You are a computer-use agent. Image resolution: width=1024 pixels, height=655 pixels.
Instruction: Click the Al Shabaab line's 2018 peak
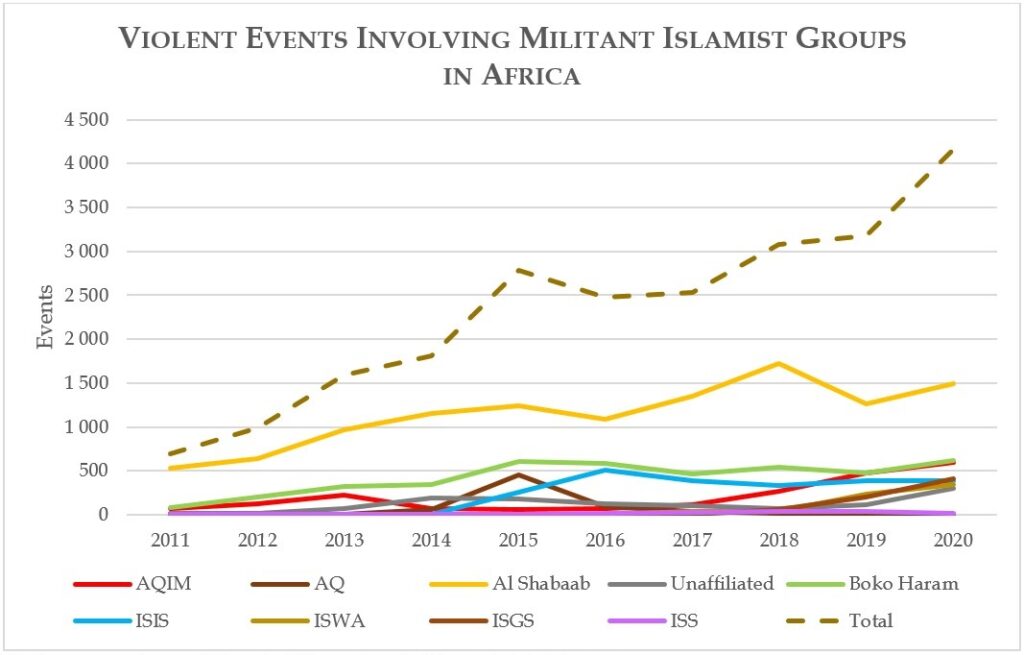click(x=779, y=363)
